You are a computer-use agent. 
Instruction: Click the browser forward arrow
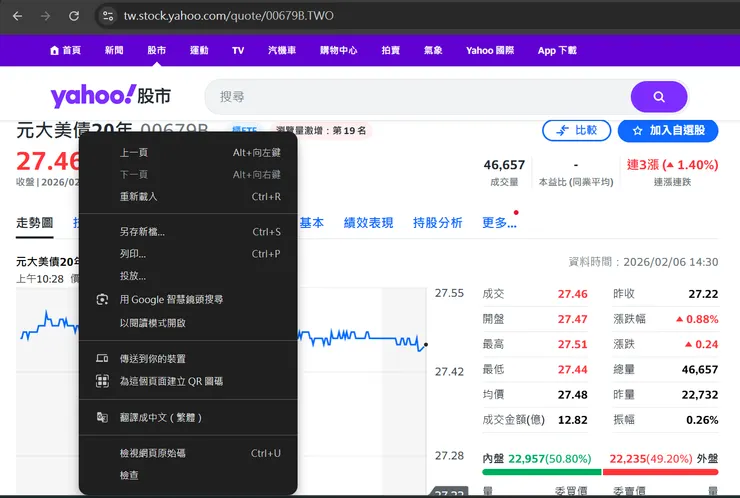45,16
